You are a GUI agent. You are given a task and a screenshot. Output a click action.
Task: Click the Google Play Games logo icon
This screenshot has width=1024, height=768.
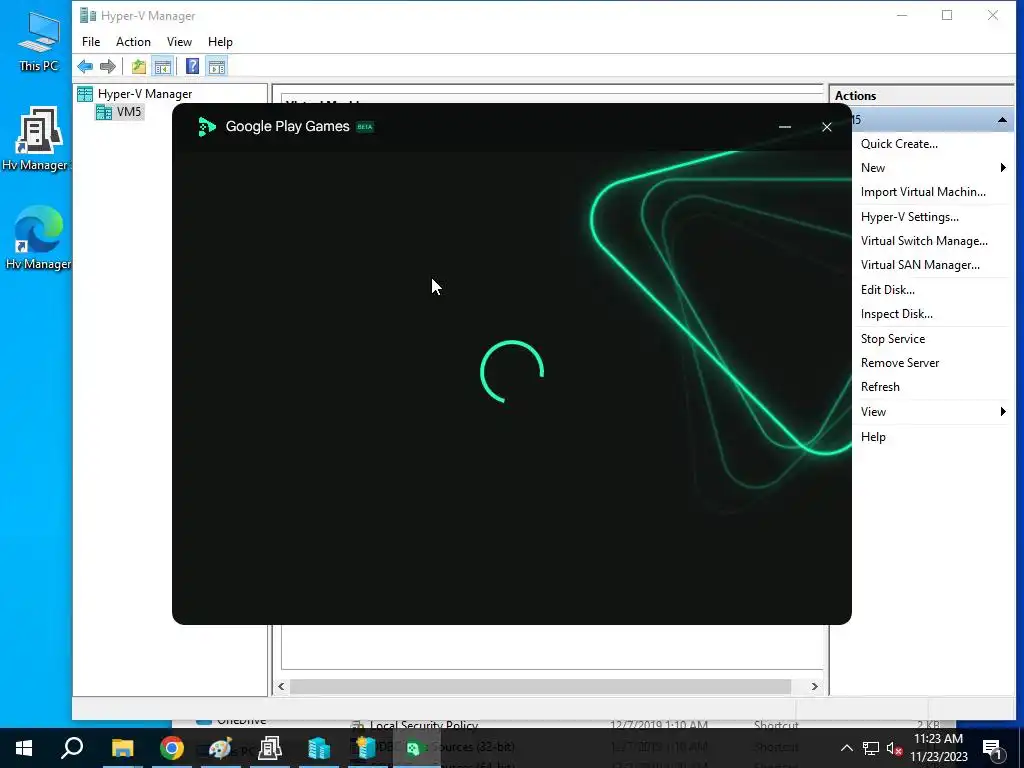pyautogui.click(x=206, y=127)
